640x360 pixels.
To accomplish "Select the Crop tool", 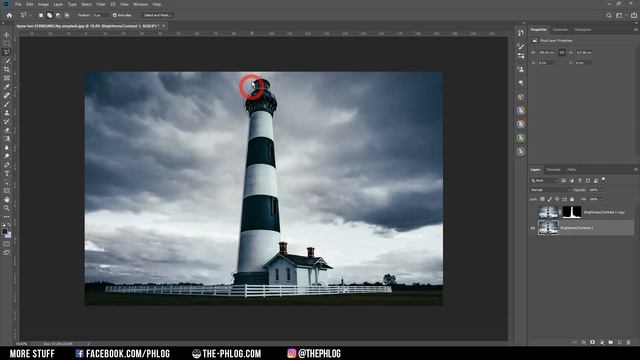I will click(x=7, y=69).
